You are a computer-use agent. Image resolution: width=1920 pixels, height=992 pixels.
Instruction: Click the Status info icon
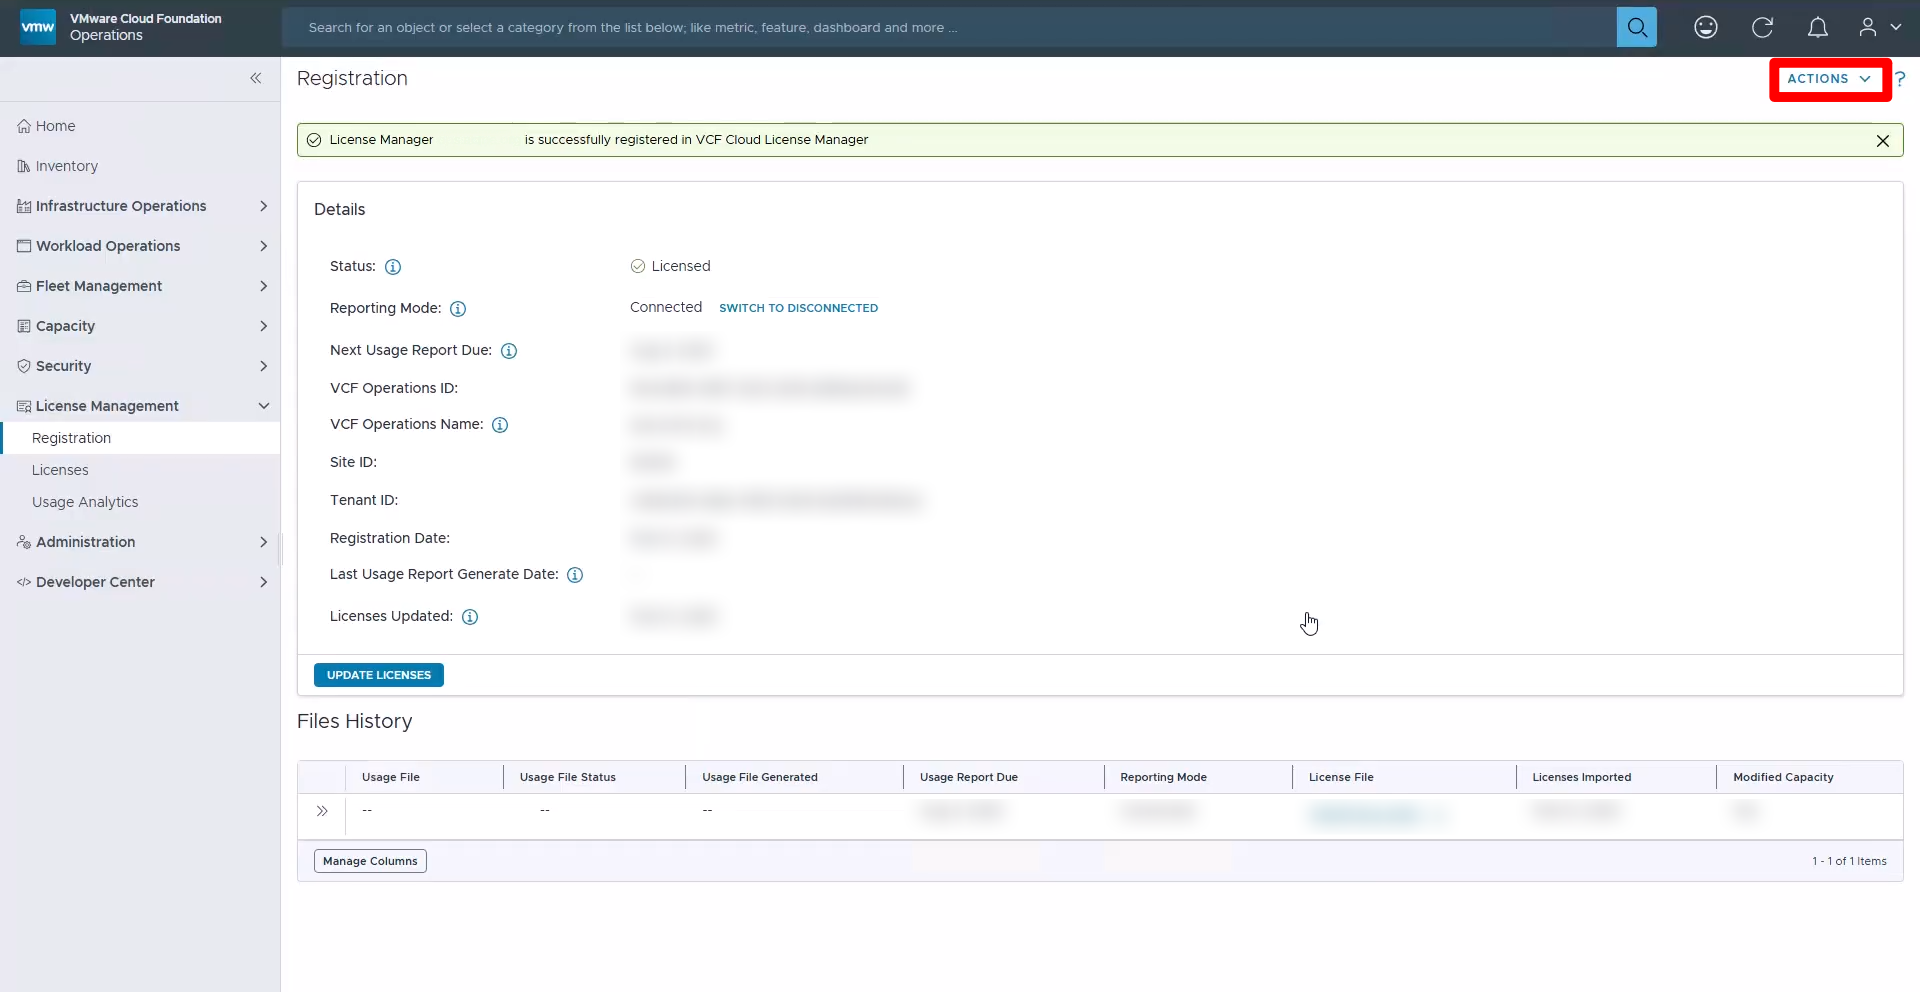pyautogui.click(x=393, y=267)
